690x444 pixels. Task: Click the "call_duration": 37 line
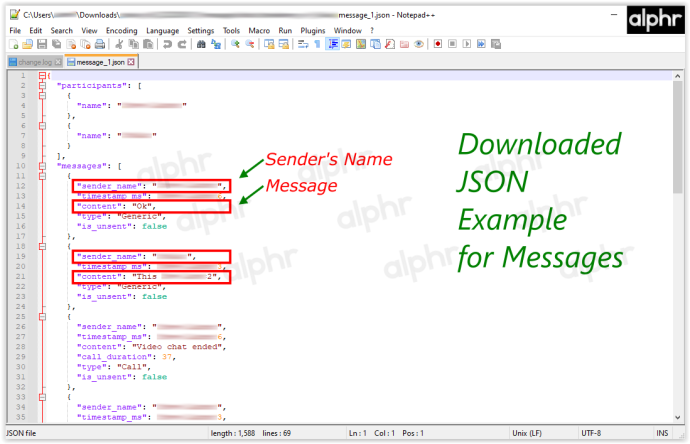[126, 357]
